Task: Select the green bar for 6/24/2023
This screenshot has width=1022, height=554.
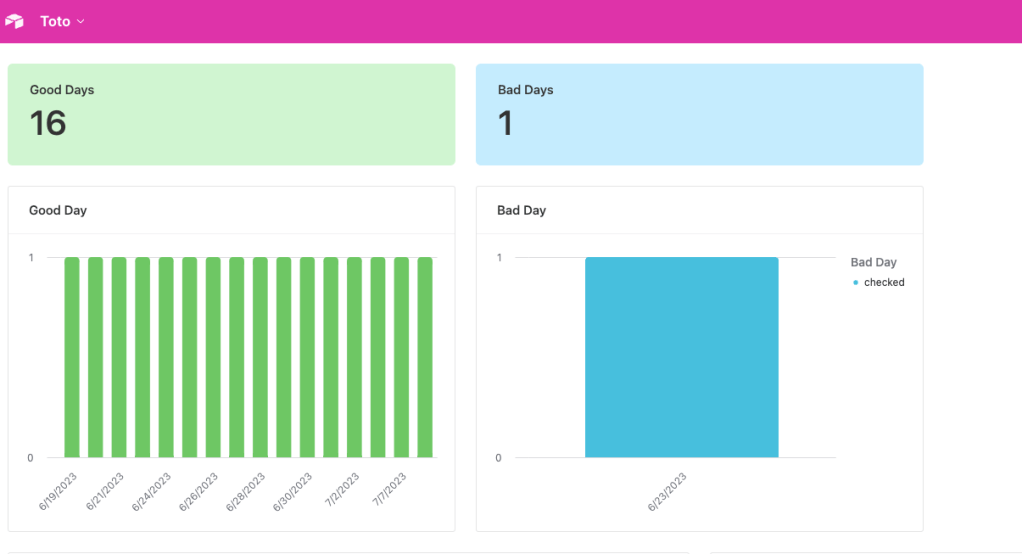Action: [x=166, y=357]
